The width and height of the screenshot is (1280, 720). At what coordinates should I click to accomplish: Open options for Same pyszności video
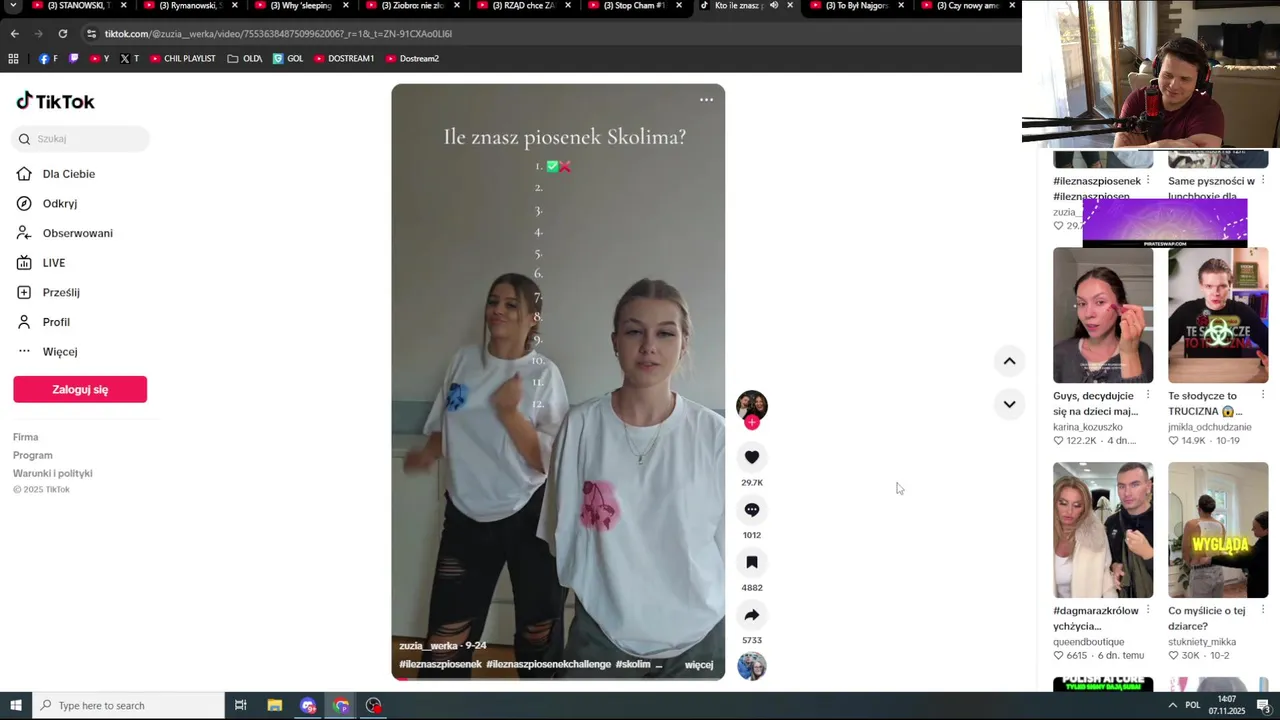1262,180
